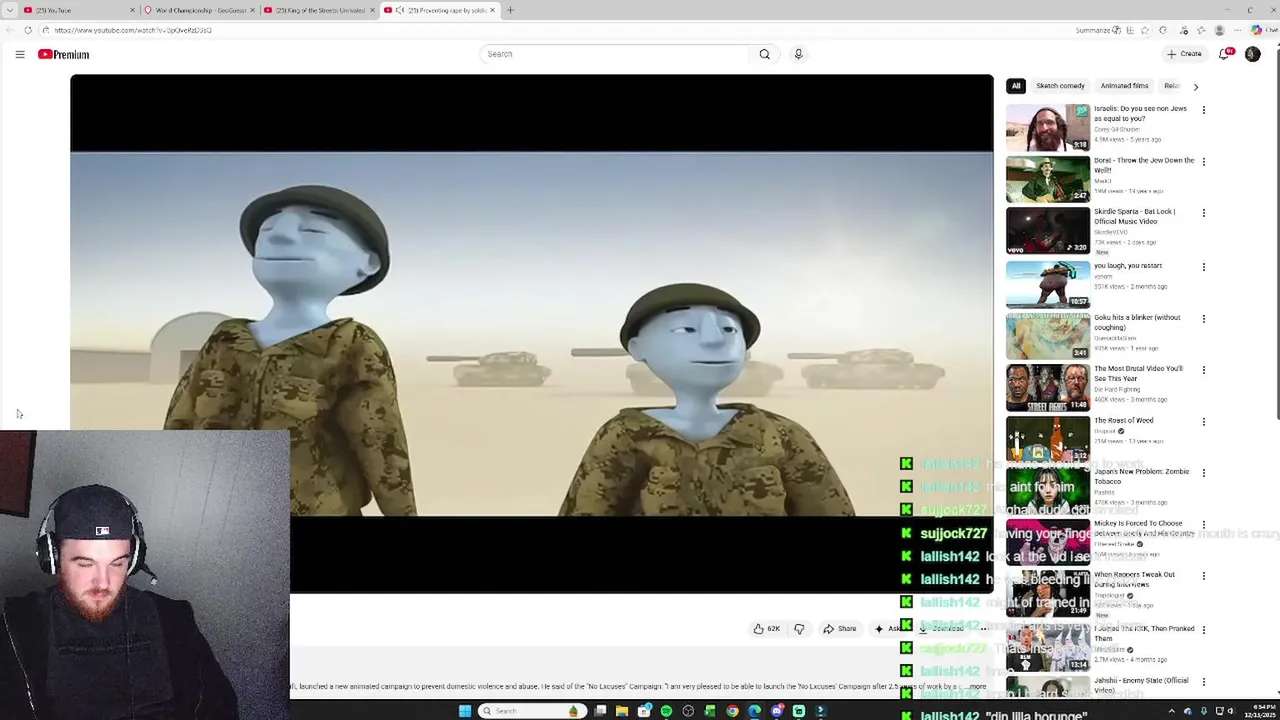Viewport: 1280px width, 720px height.
Task: Open options for 'The Most Brutal Video' item
Action: [x=1203, y=370]
